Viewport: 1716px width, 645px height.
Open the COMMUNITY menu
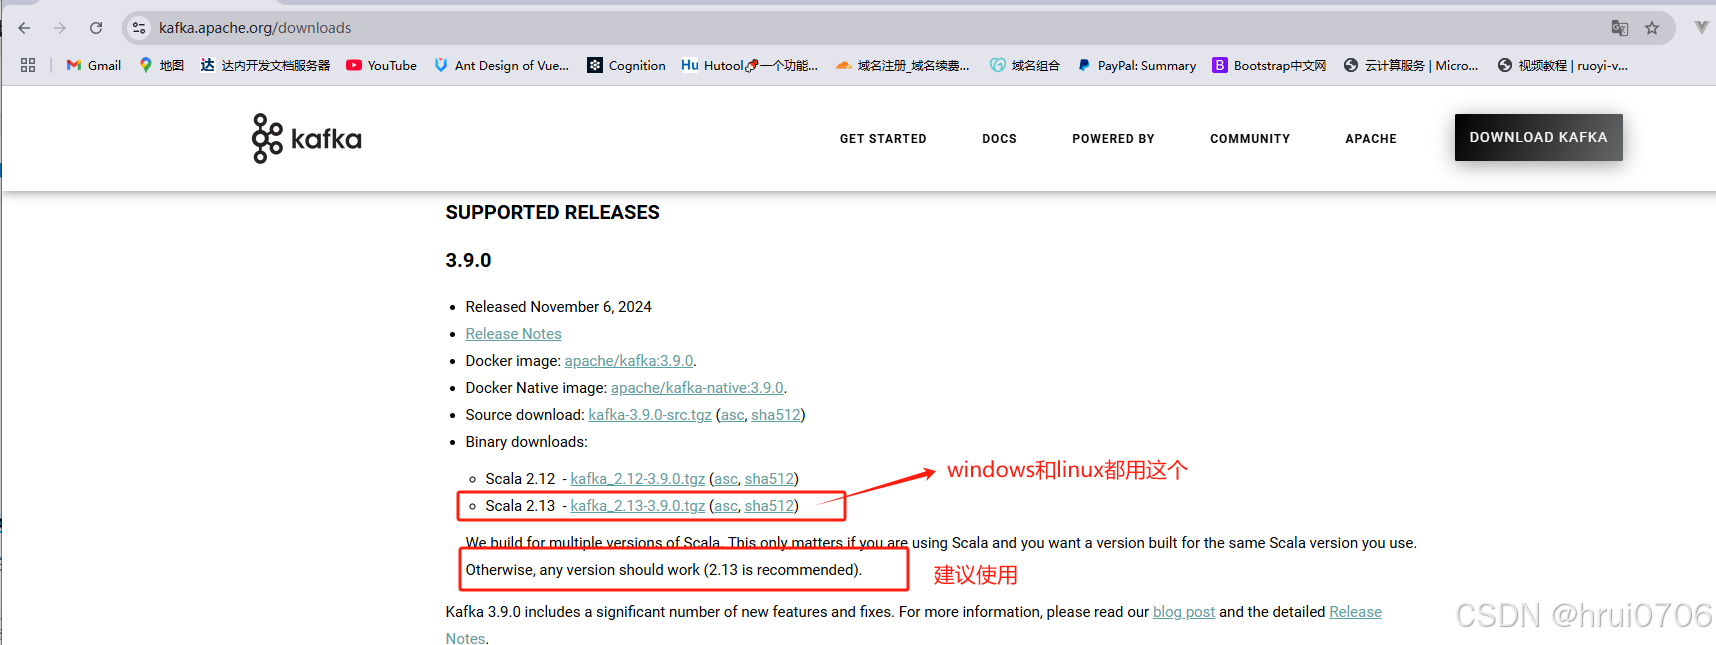(x=1250, y=139)
